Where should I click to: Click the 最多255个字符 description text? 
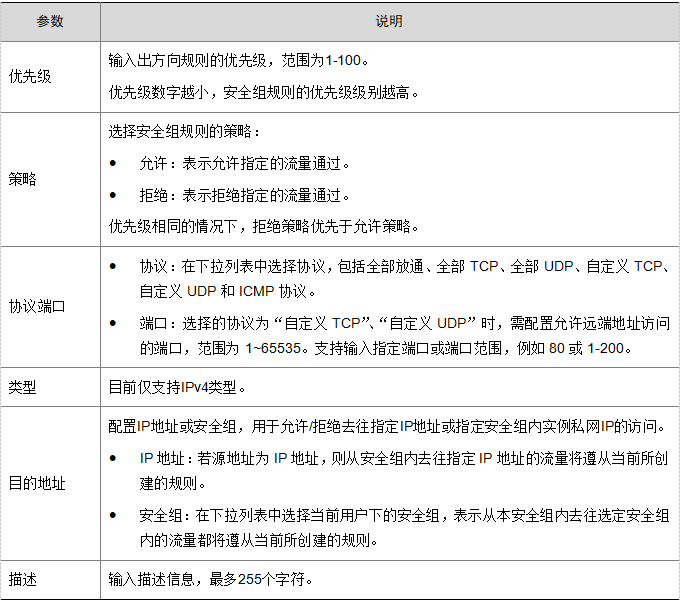coord(206,579)
